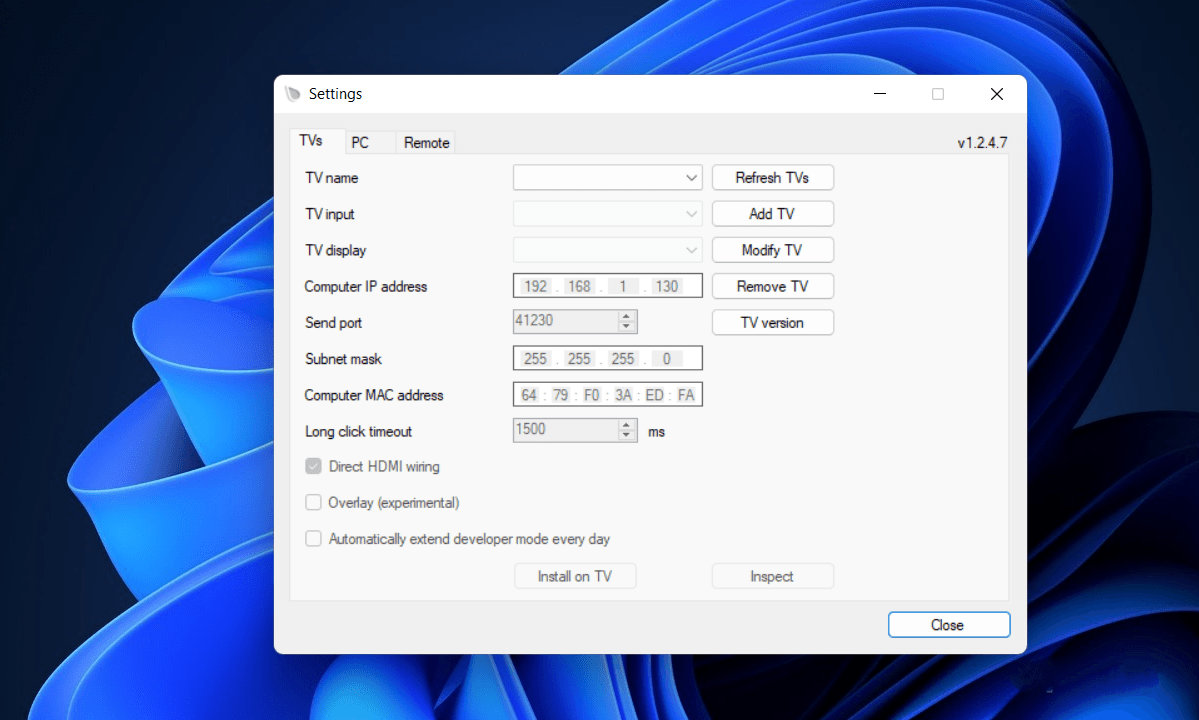Click the Add TV button

772,214
